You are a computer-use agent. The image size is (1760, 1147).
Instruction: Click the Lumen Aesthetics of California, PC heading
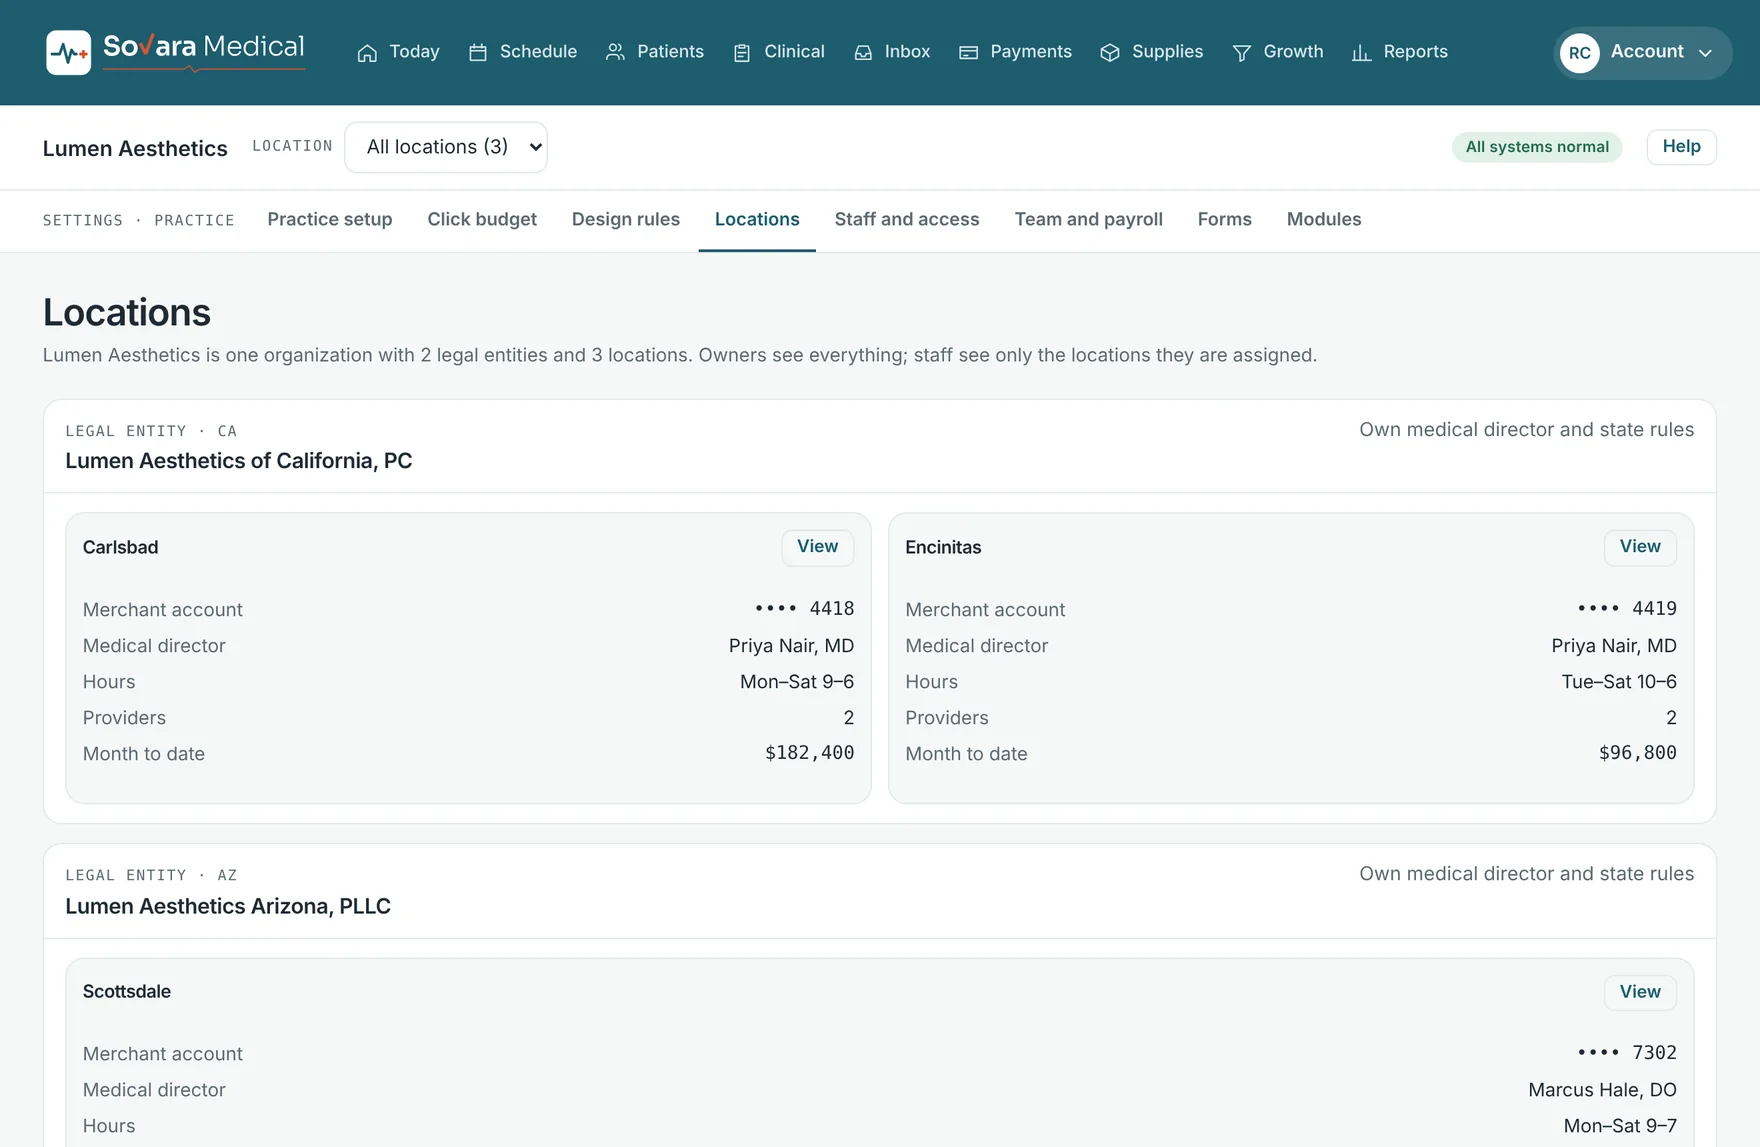pos(239,461)
